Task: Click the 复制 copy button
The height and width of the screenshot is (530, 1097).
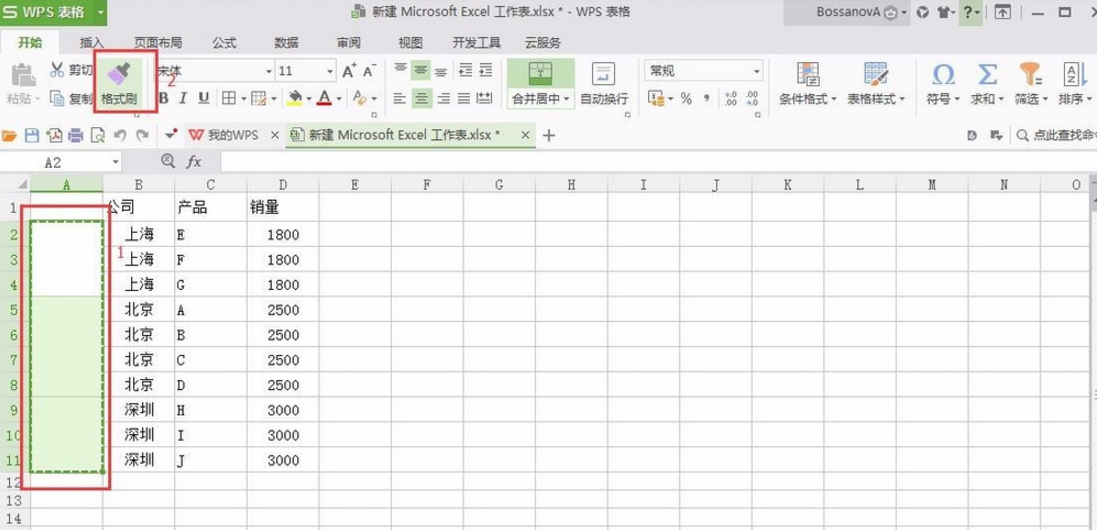Action: coord(71,99)
